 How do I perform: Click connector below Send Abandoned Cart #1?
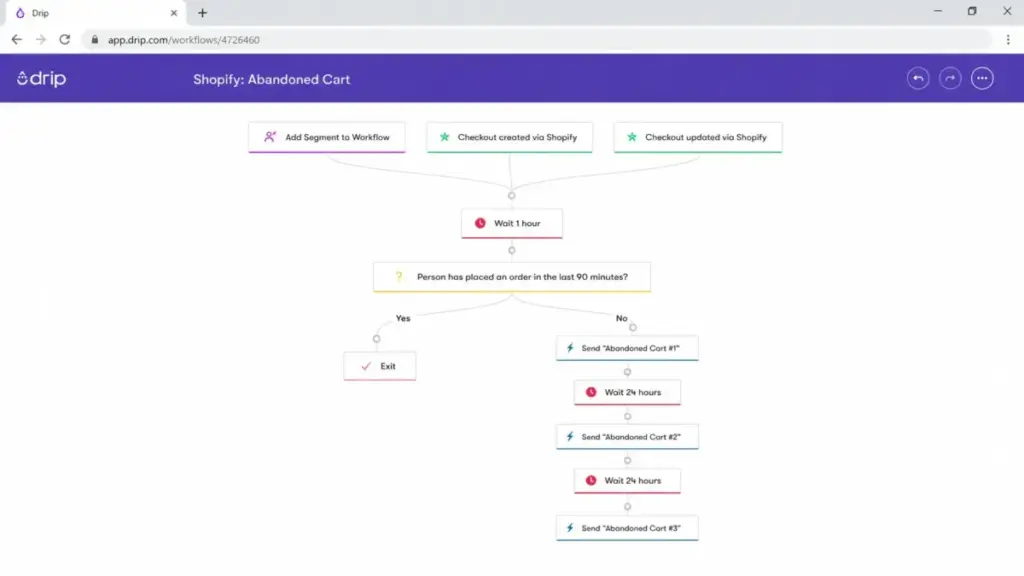pyautogui.click(x=628, y=372)
